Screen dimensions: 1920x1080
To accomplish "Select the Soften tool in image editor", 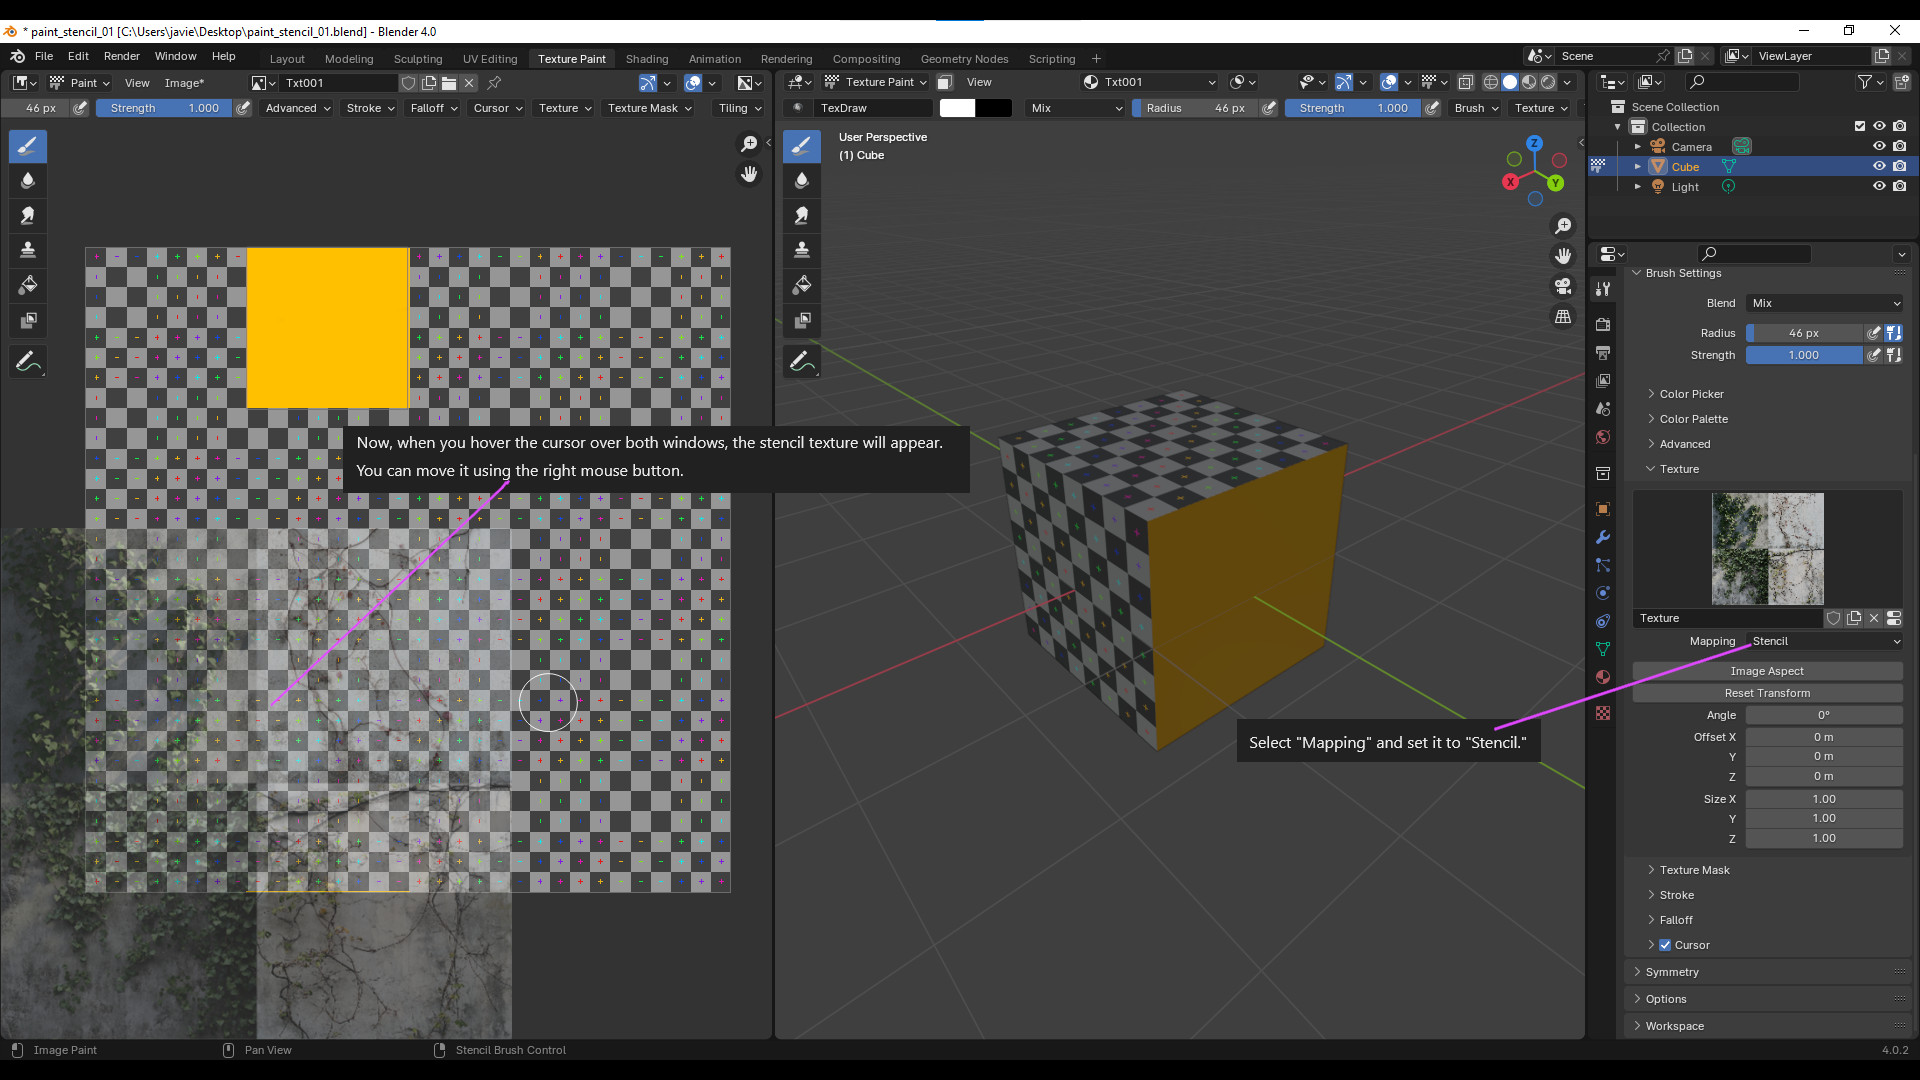I will [x=28, y=181].
